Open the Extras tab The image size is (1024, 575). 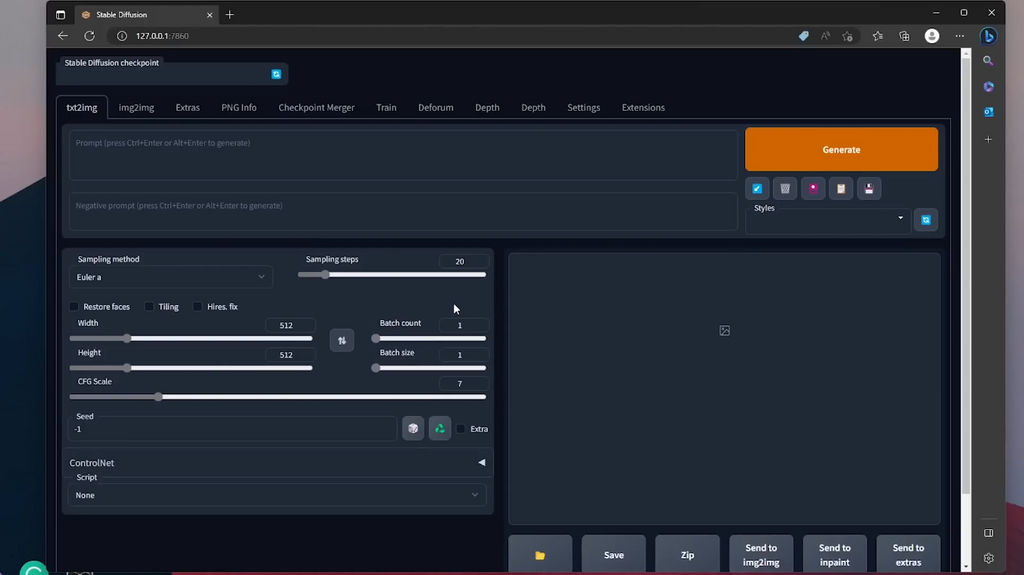click(x=187, y=108)
